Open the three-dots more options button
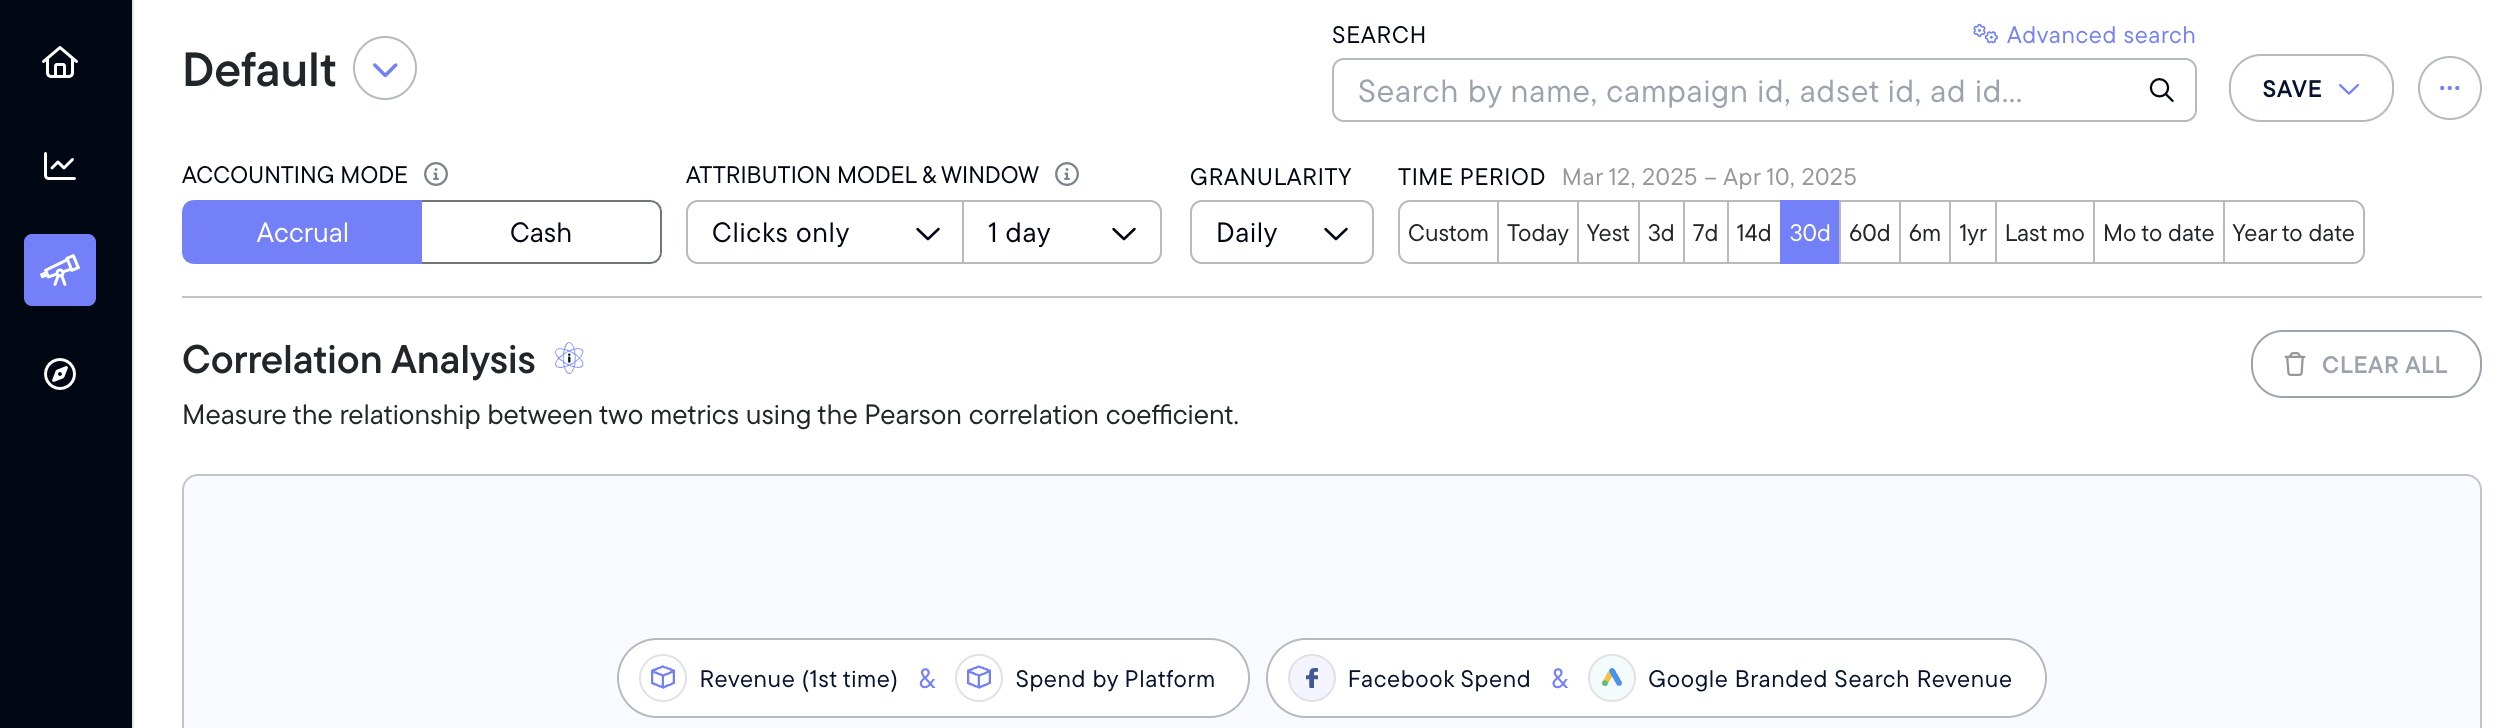Screen dimensions: 2514x728 coord(2449,89)
